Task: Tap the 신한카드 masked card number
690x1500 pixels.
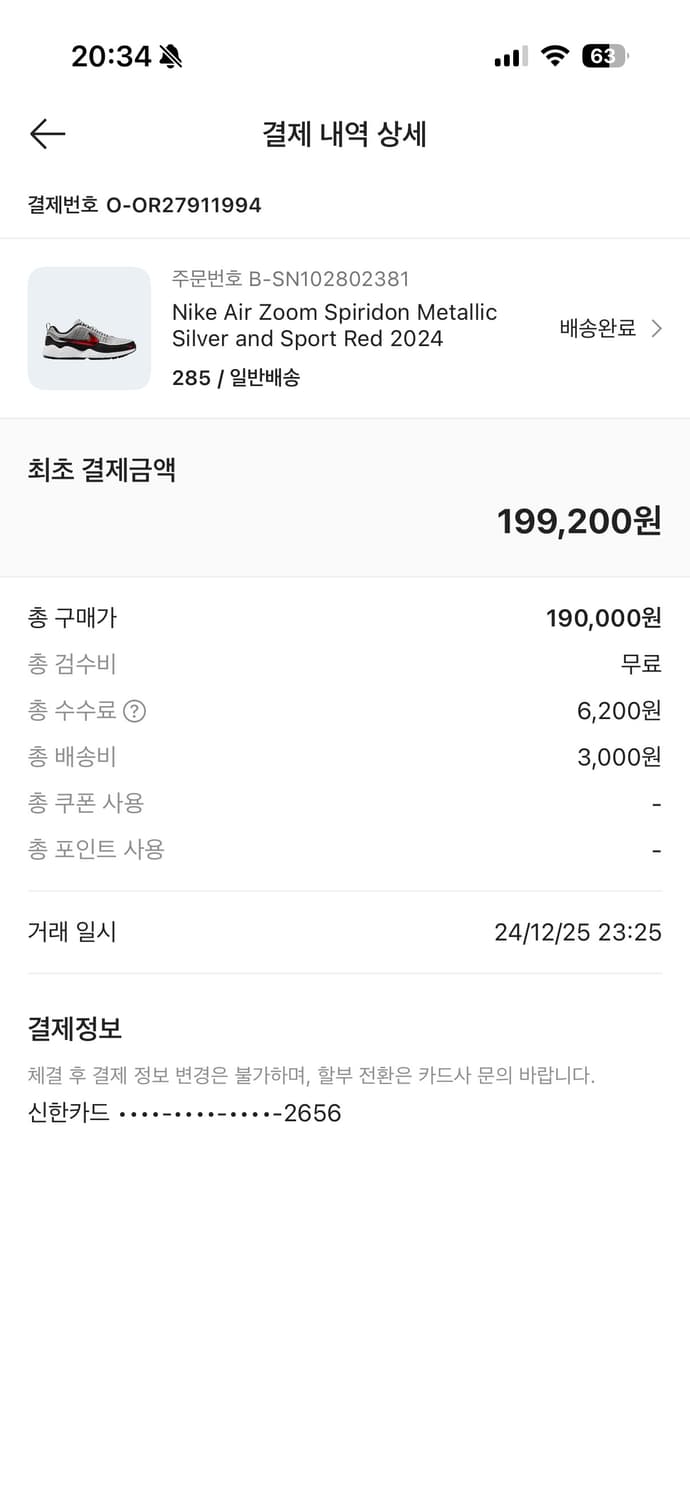Action: [184, 1112]
